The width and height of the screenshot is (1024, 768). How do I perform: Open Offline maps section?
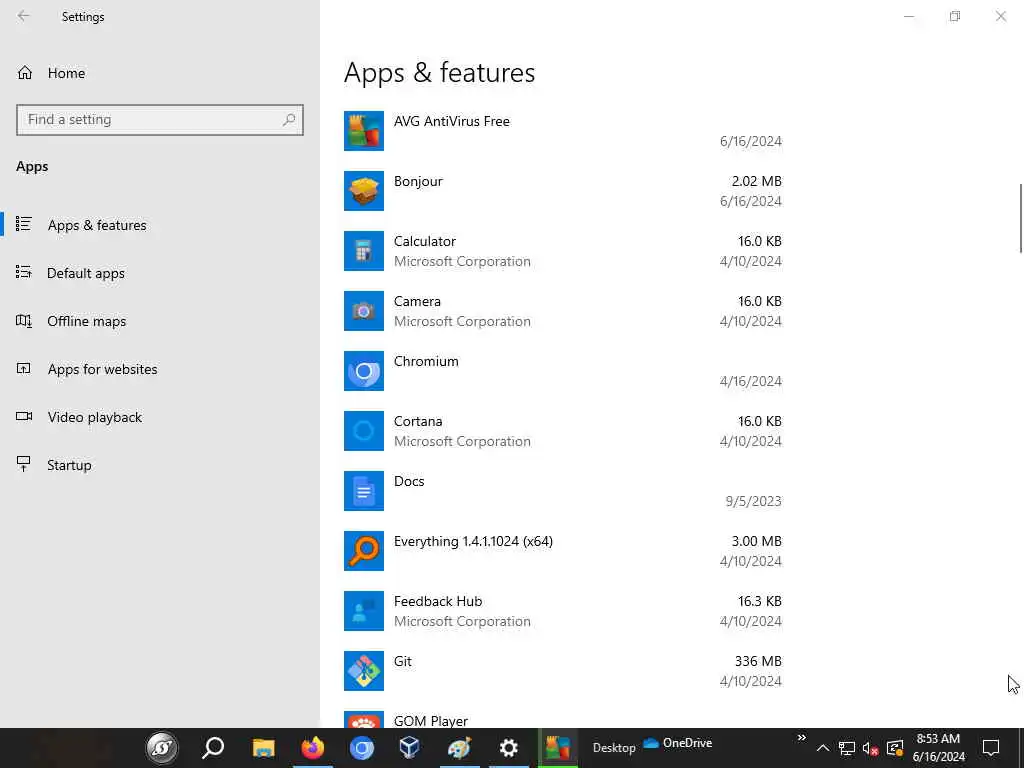(x=160, y=321)
